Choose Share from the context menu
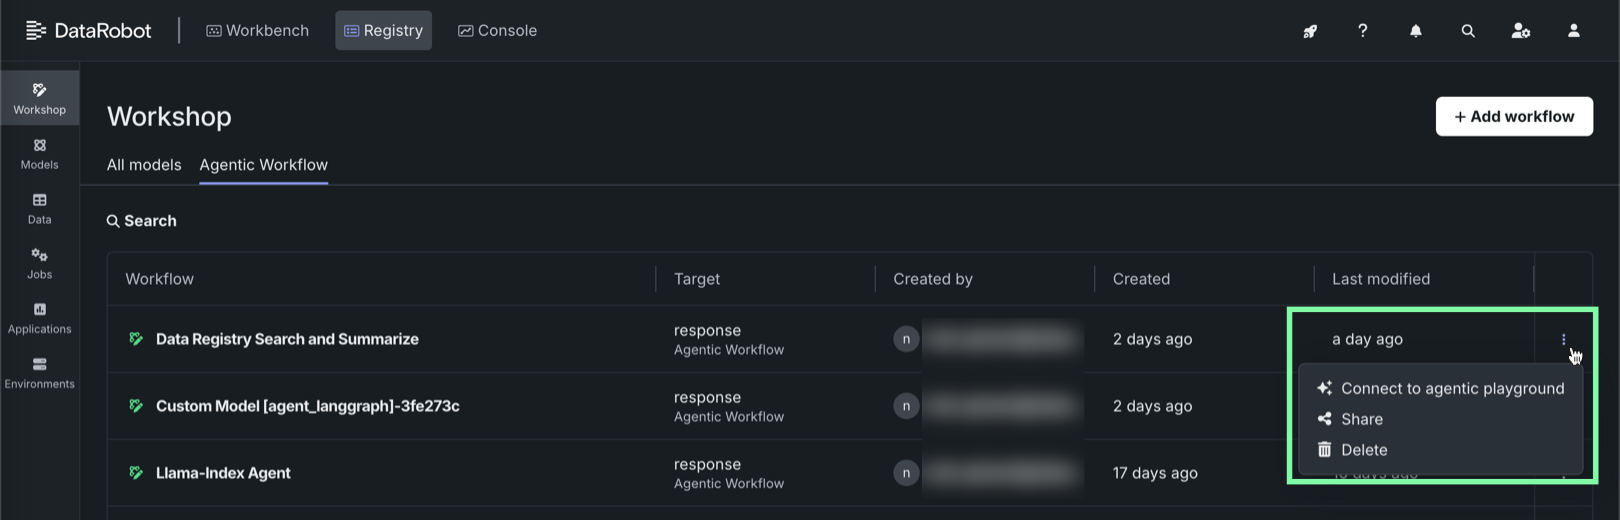Viewport: 1620px width, 520px height. pyautogui.click(x=1361, y=419)
